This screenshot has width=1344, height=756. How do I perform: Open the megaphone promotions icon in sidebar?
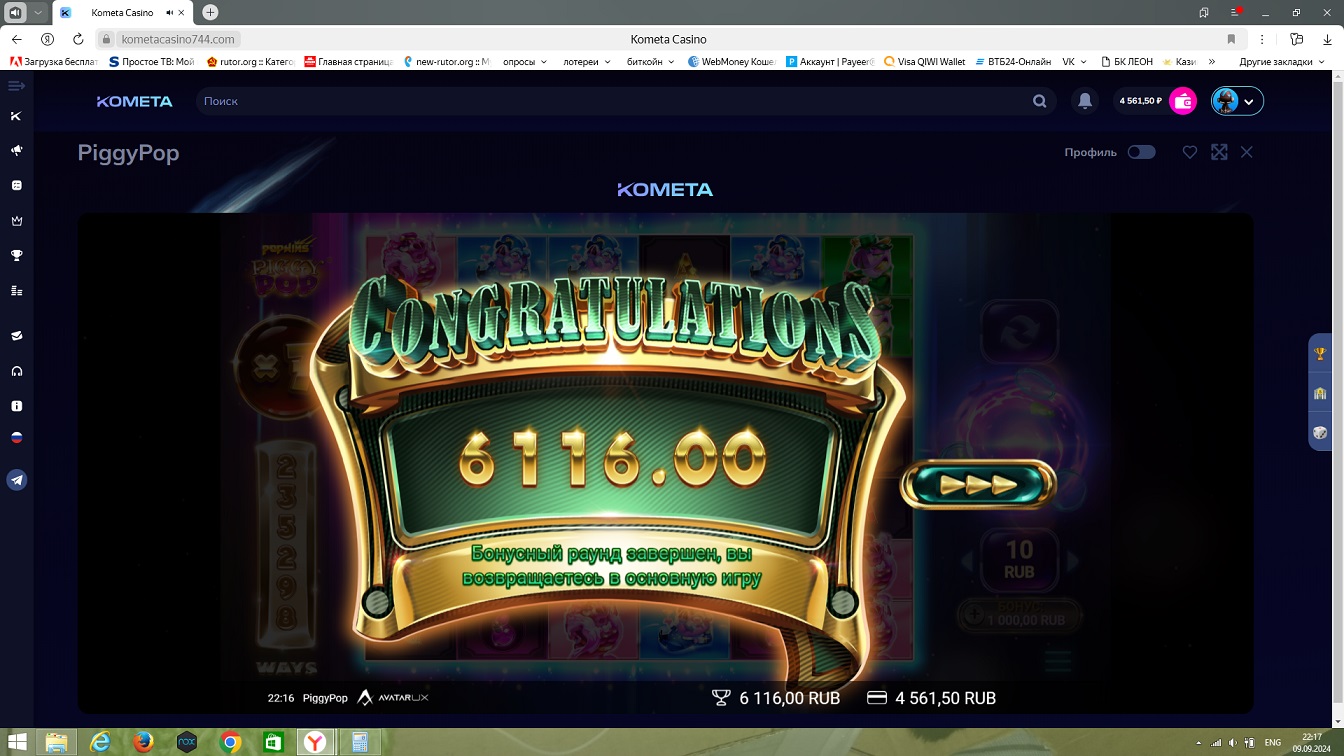coord(16,150)
